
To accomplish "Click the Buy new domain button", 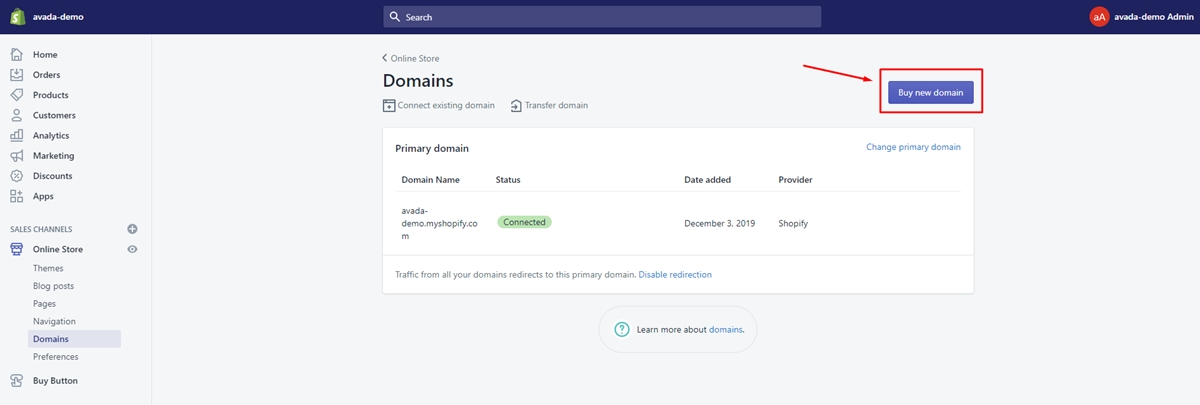I will [930, 92].
